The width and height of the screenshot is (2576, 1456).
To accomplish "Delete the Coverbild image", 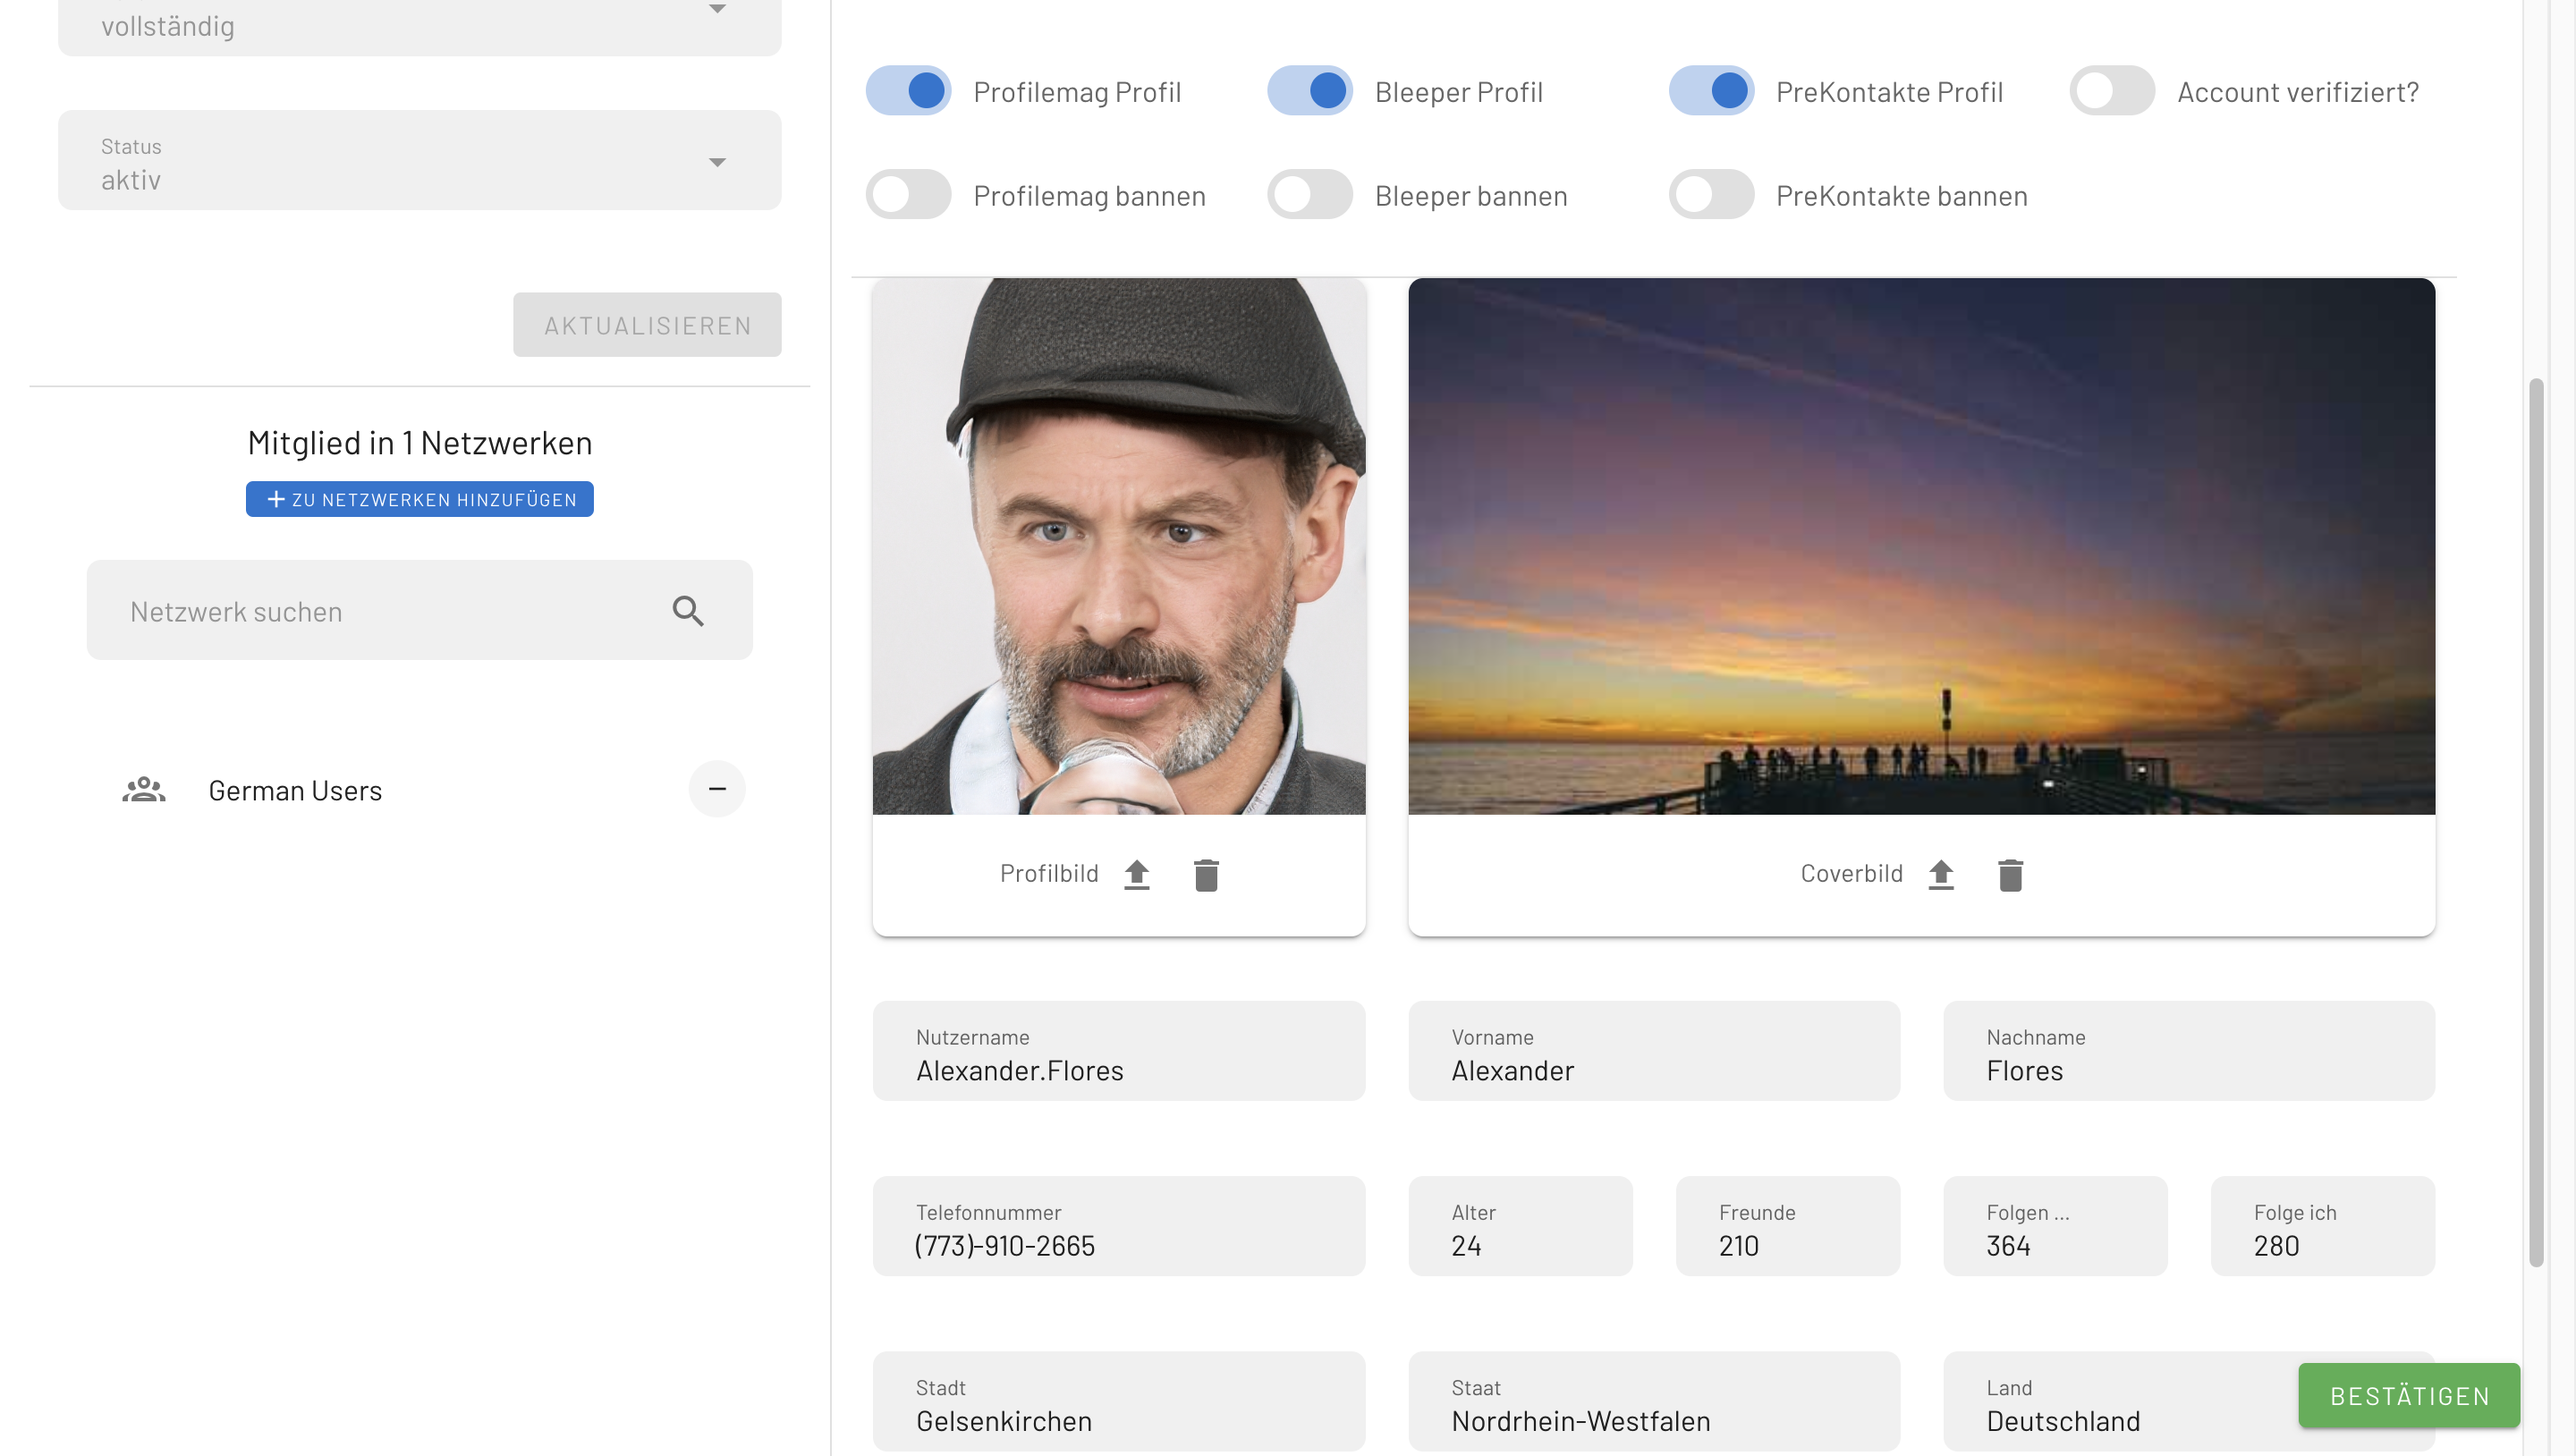I will tap(2010, 874).
